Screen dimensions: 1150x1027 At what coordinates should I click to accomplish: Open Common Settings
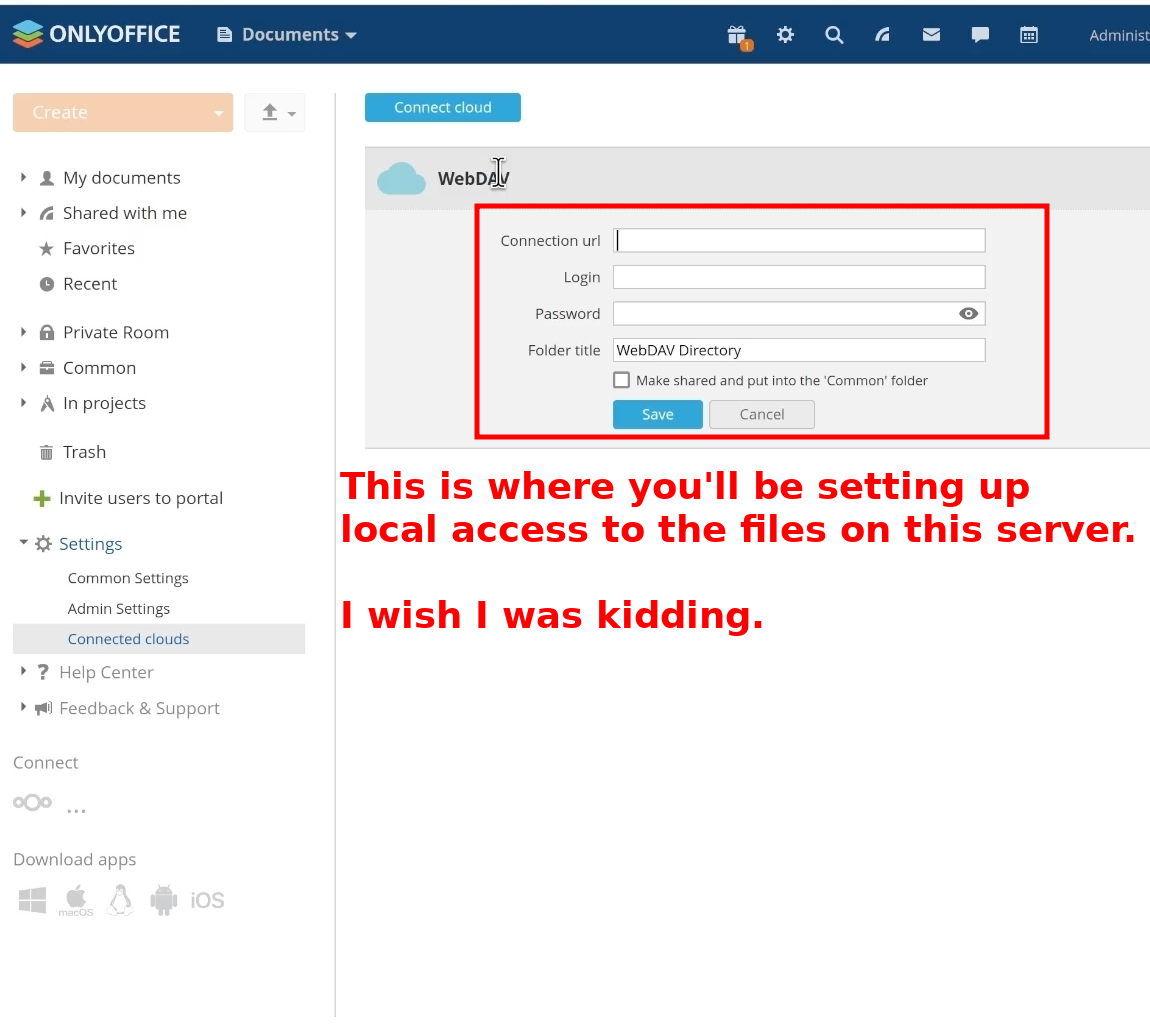[128, 578]
